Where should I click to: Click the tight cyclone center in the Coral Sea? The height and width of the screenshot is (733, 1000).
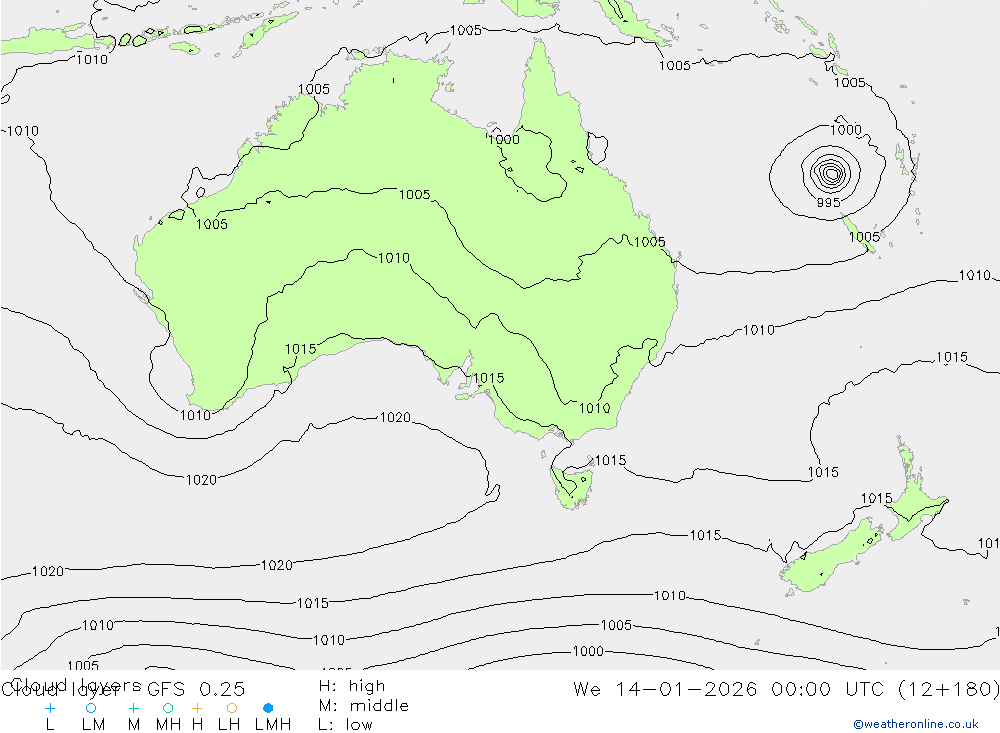(x=831, y=173)
